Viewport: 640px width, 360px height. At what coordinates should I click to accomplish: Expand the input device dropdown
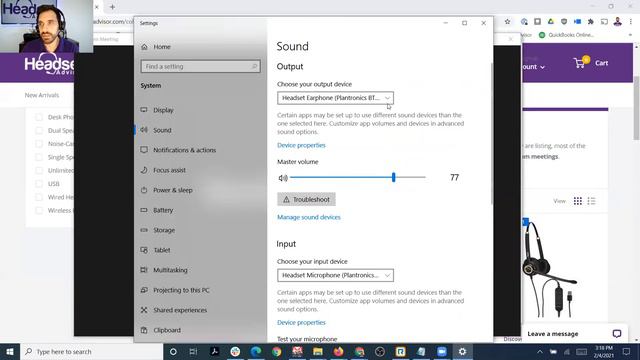pos(336,275)
